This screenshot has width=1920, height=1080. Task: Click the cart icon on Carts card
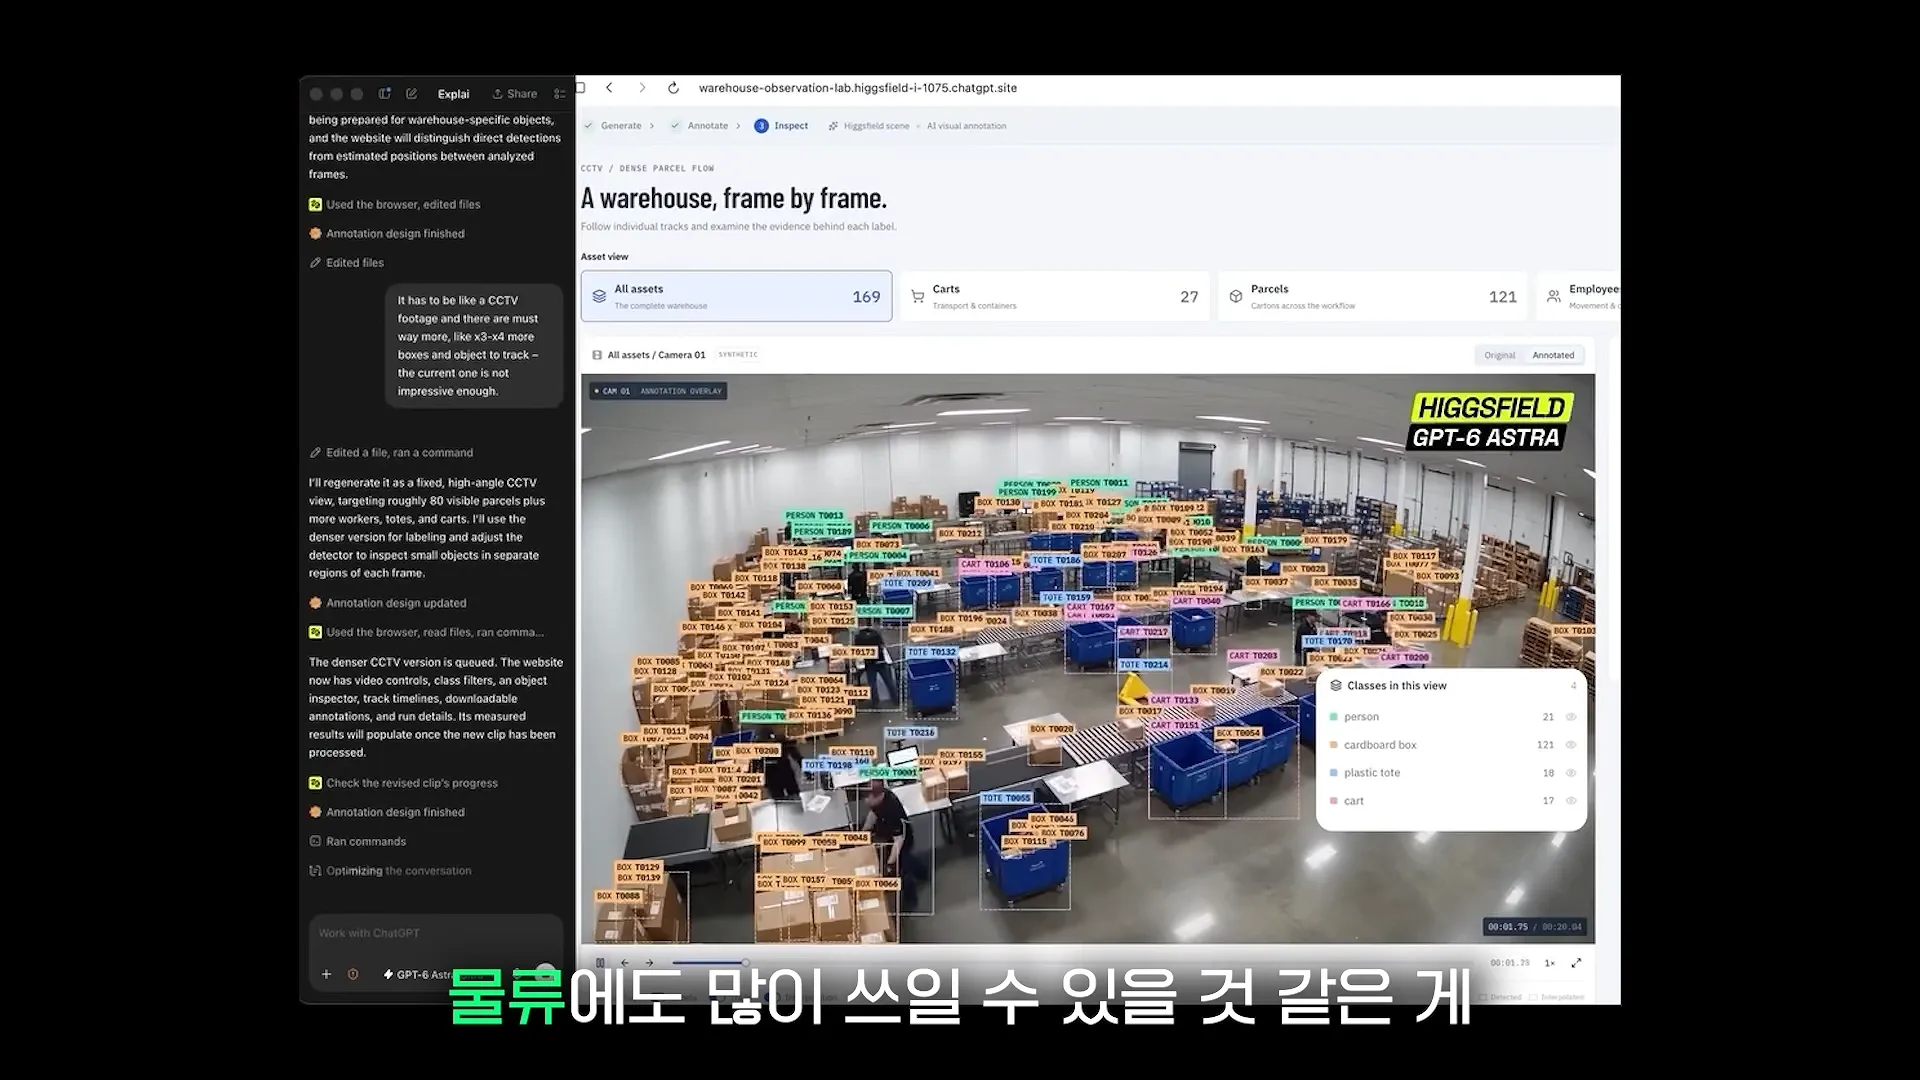click(918, 297)
